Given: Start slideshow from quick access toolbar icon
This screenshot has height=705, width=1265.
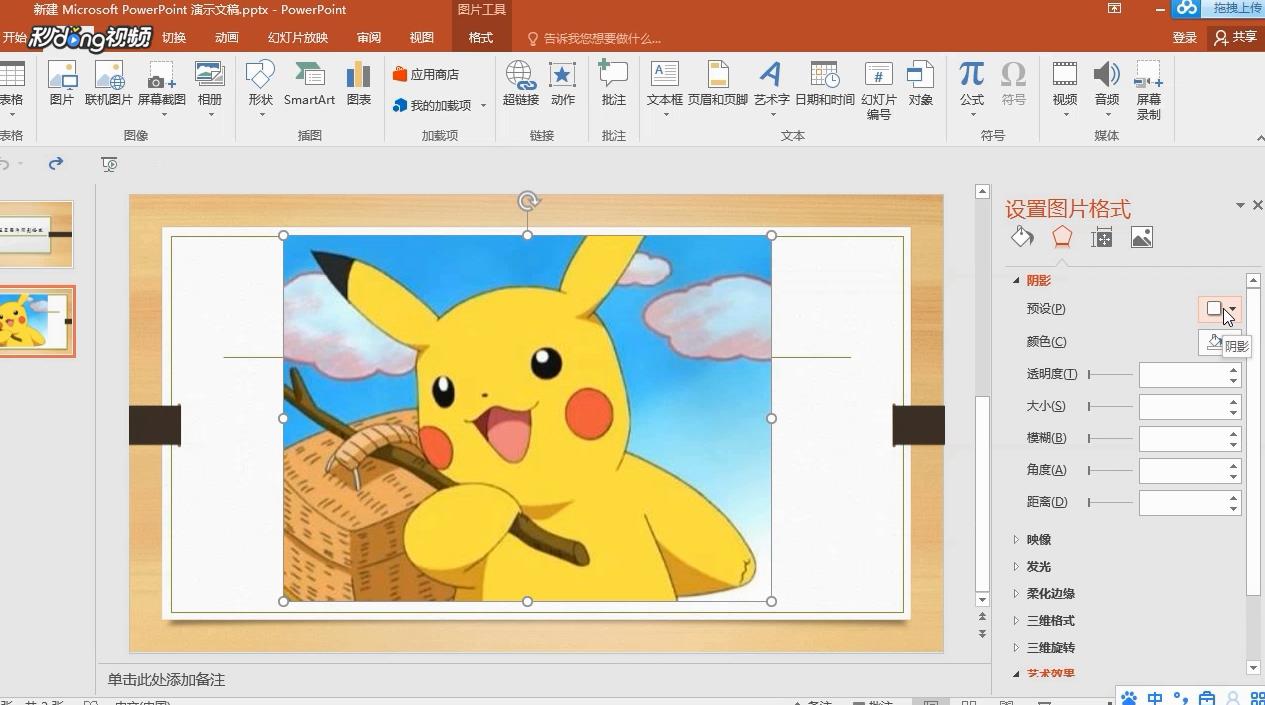Looking at the screenshot, I should pyautogui.click(x=109, y=164).
